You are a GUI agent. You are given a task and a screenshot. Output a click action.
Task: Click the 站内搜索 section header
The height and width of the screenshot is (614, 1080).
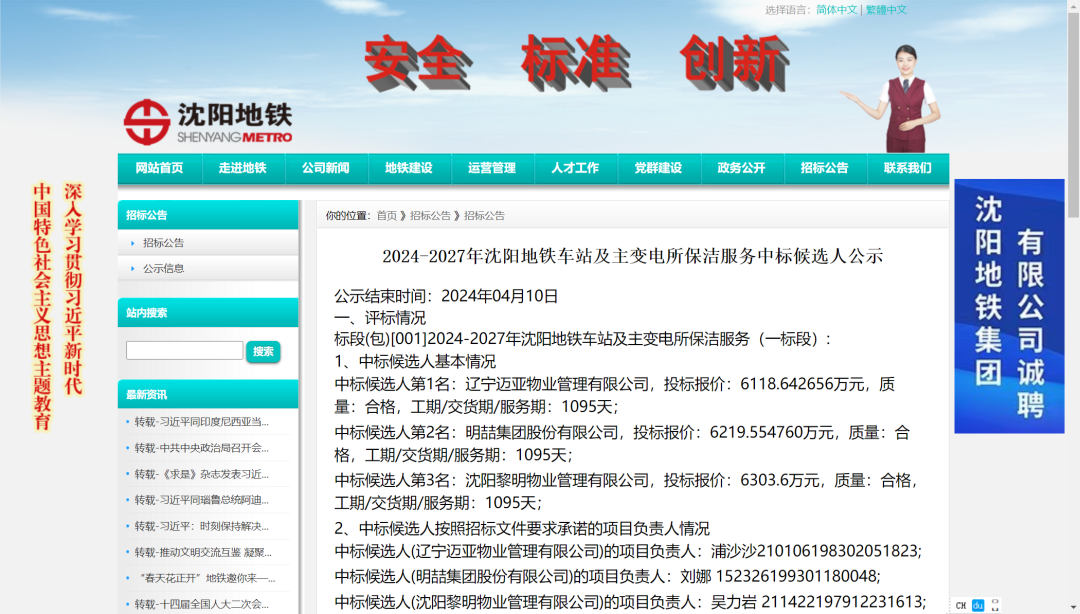[x=208, y=313]
